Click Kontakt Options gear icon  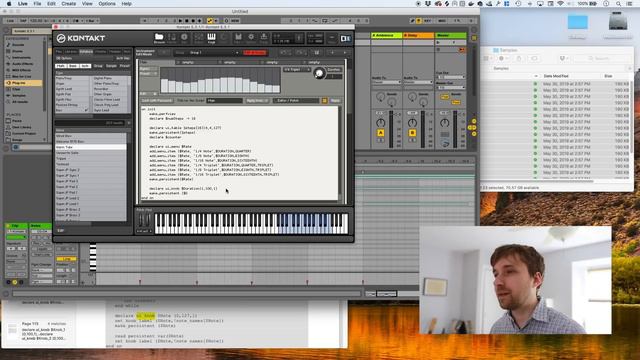[251, 38]
